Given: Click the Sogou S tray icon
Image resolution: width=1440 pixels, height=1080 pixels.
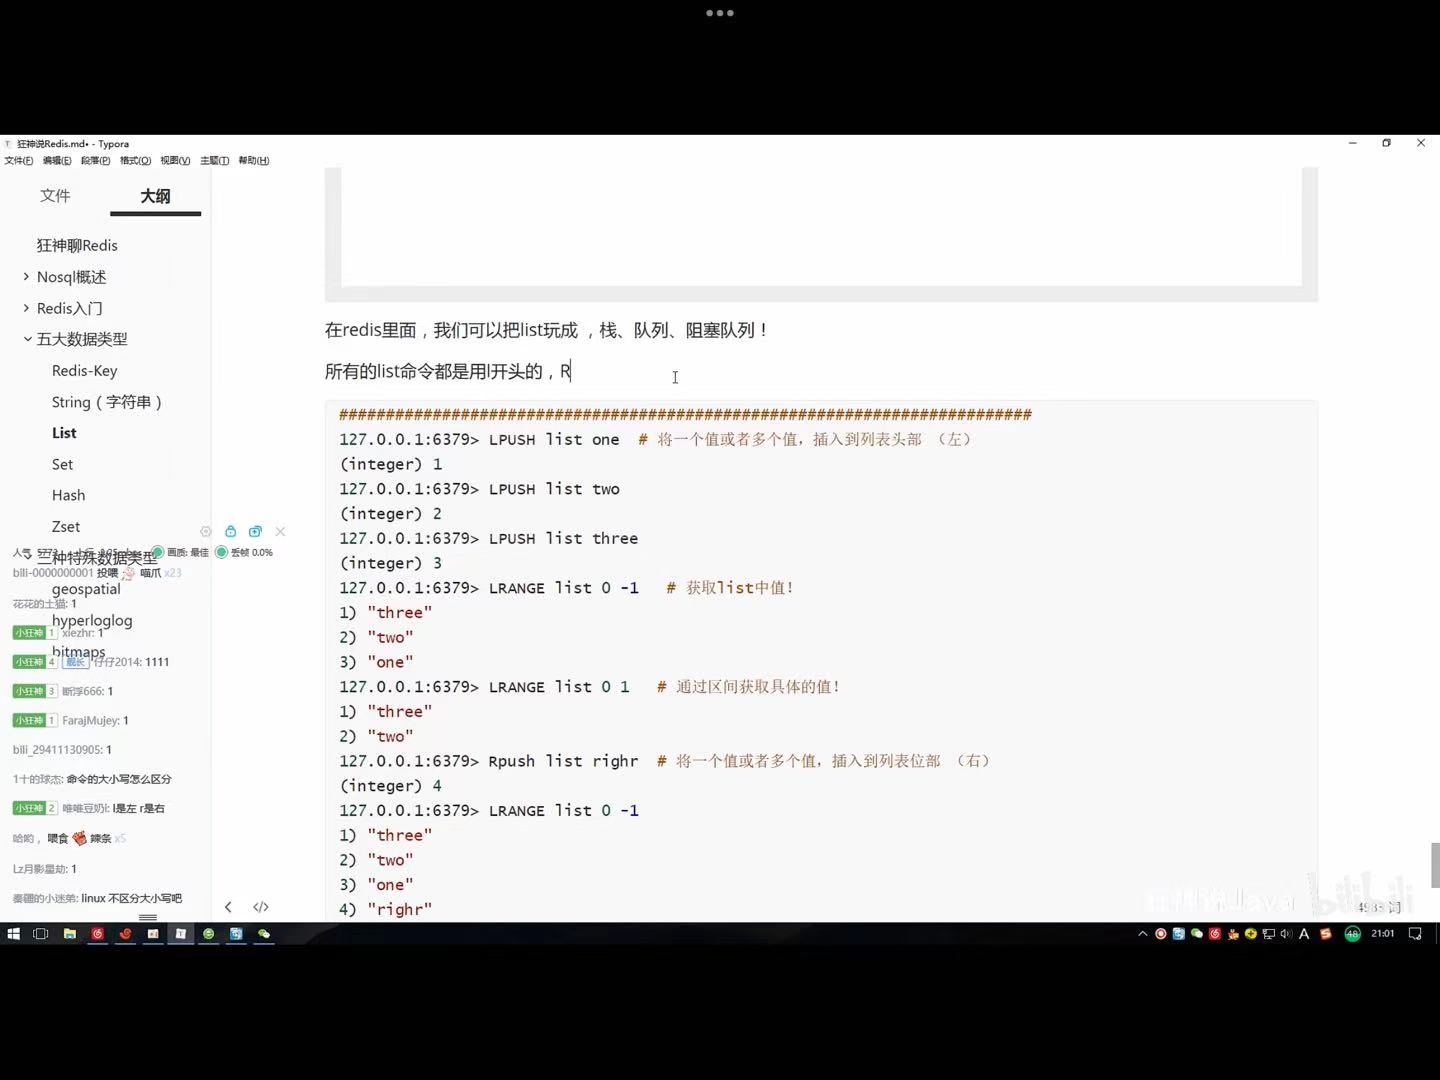Looking at the screenshot, I should coord(1326,934).
